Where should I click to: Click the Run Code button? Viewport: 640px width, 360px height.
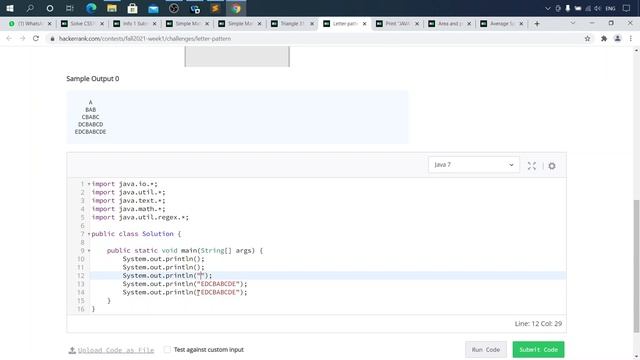click(486, 349)
